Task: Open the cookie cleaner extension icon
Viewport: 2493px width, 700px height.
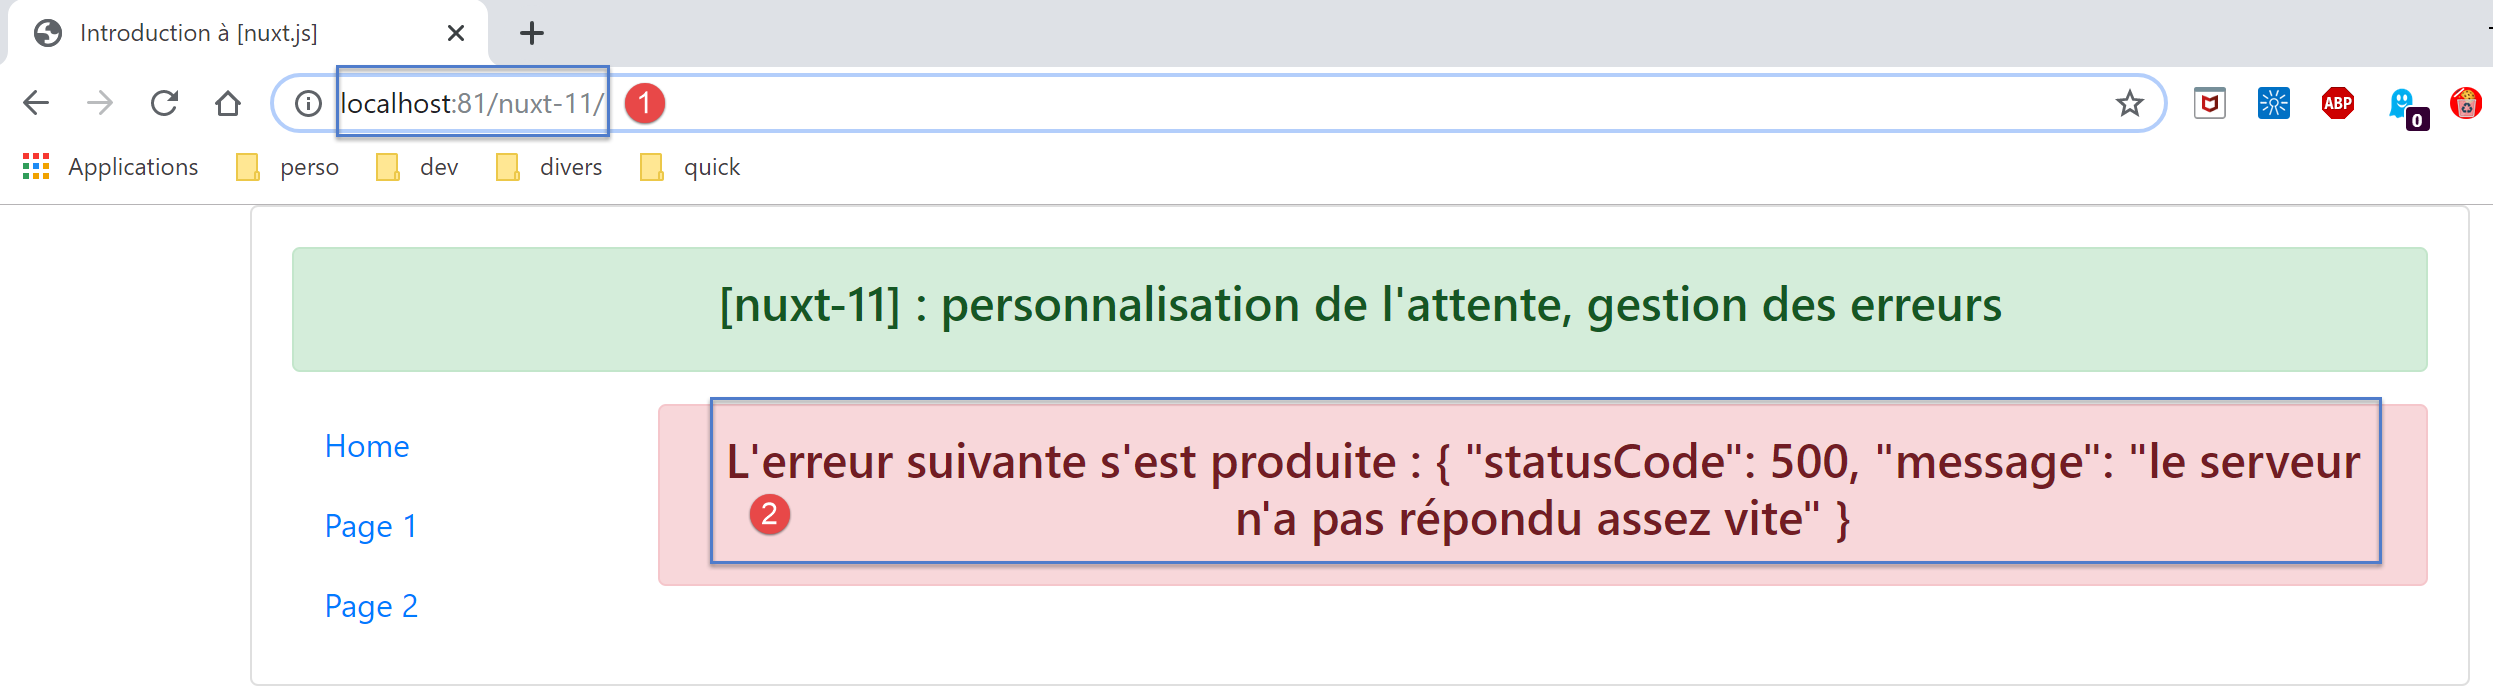Action: (x=2465, y=103)
